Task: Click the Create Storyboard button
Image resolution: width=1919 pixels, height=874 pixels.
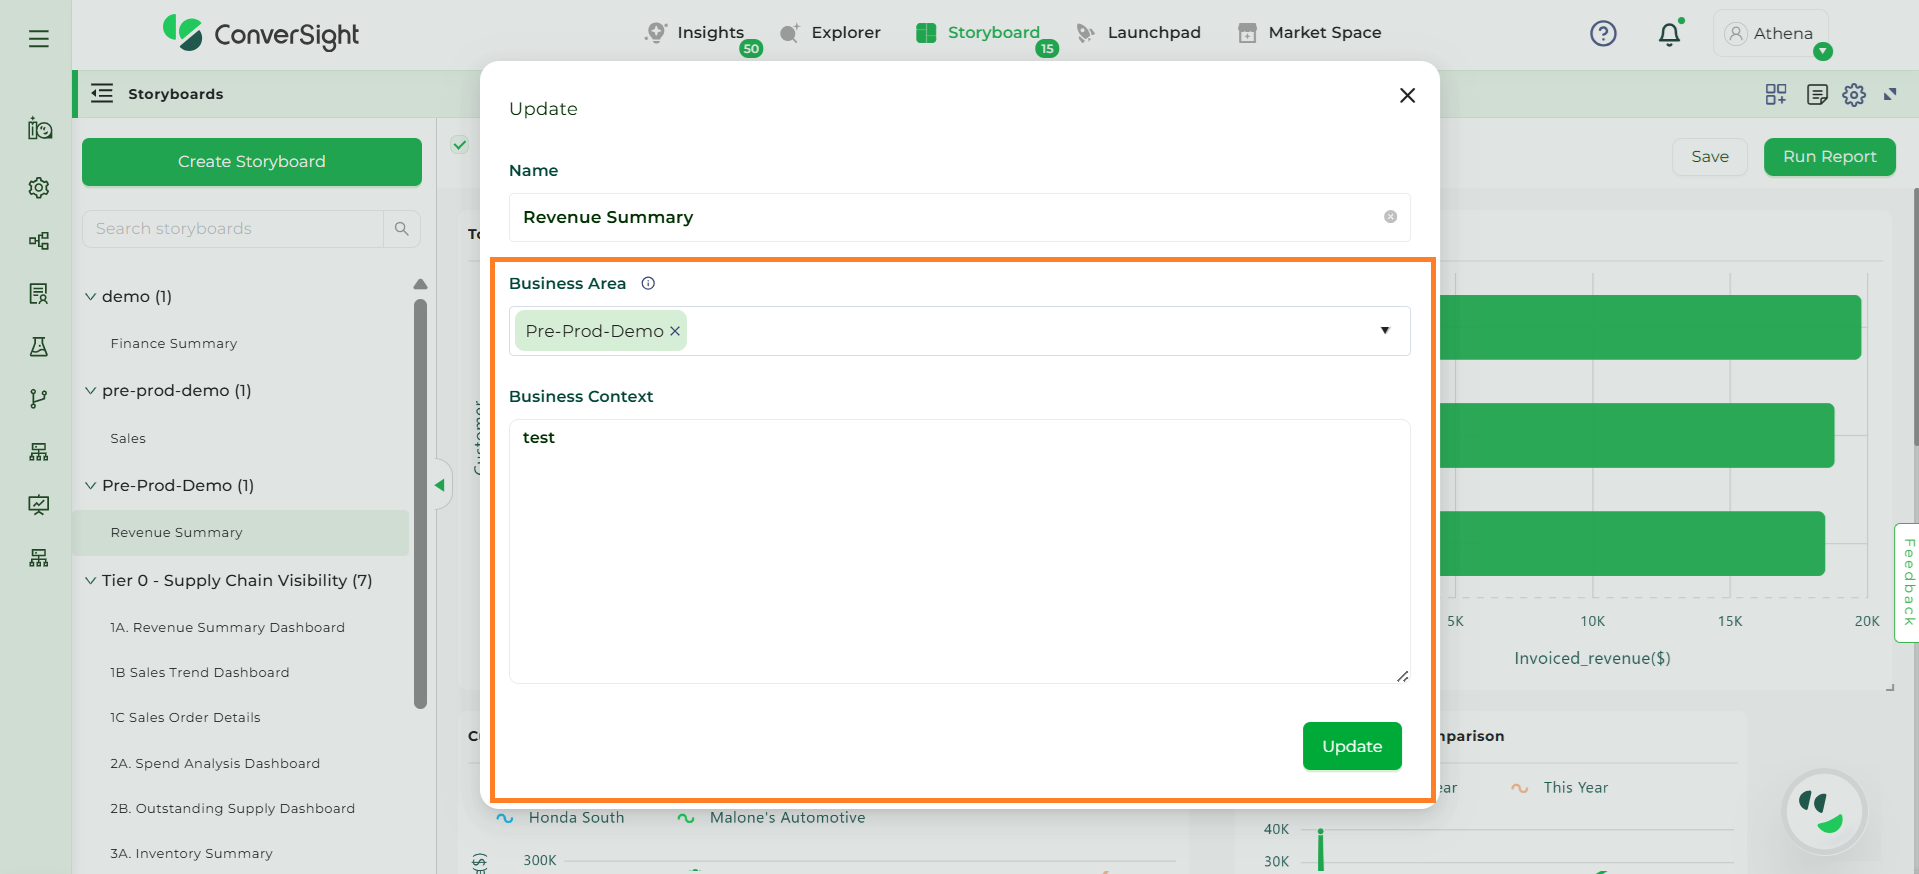Action: [252, 162]
